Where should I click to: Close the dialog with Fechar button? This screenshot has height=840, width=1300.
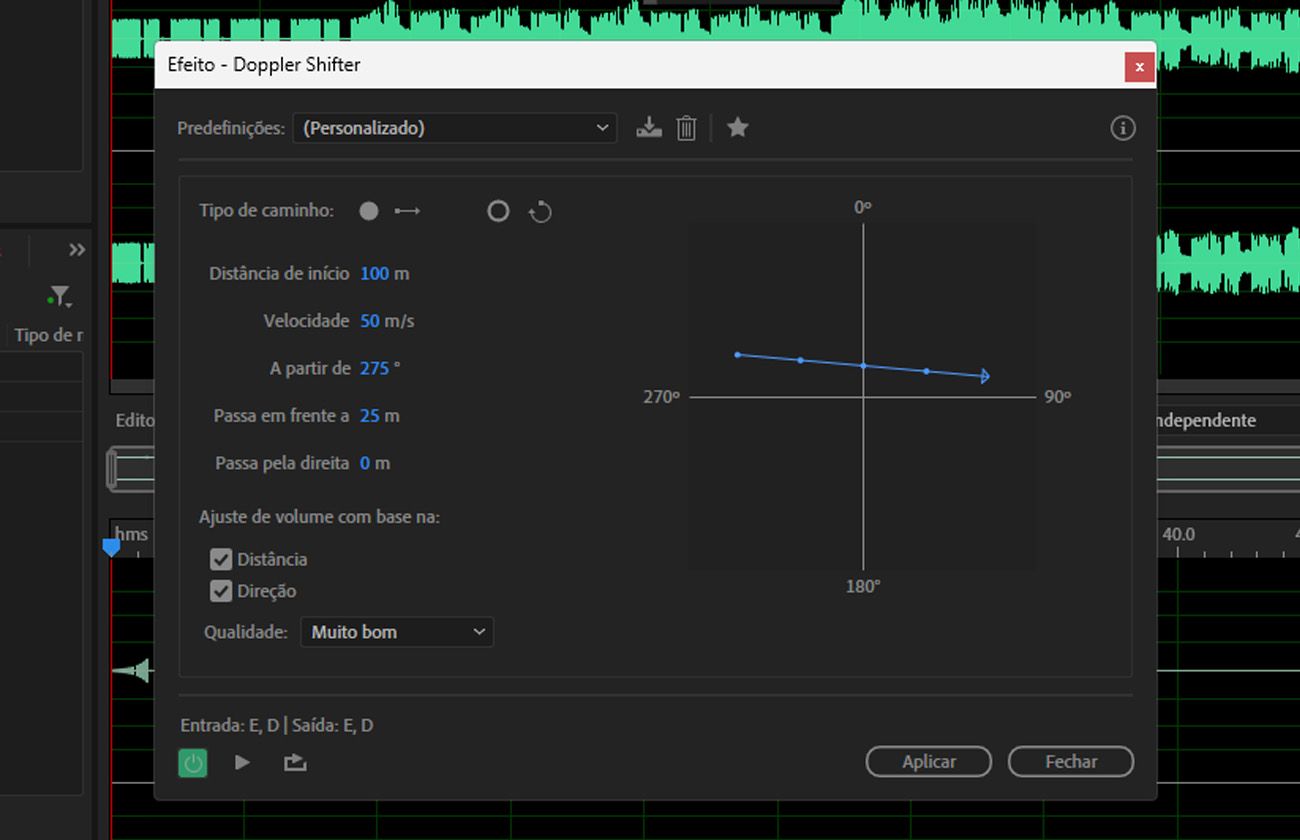point(1070,761)
